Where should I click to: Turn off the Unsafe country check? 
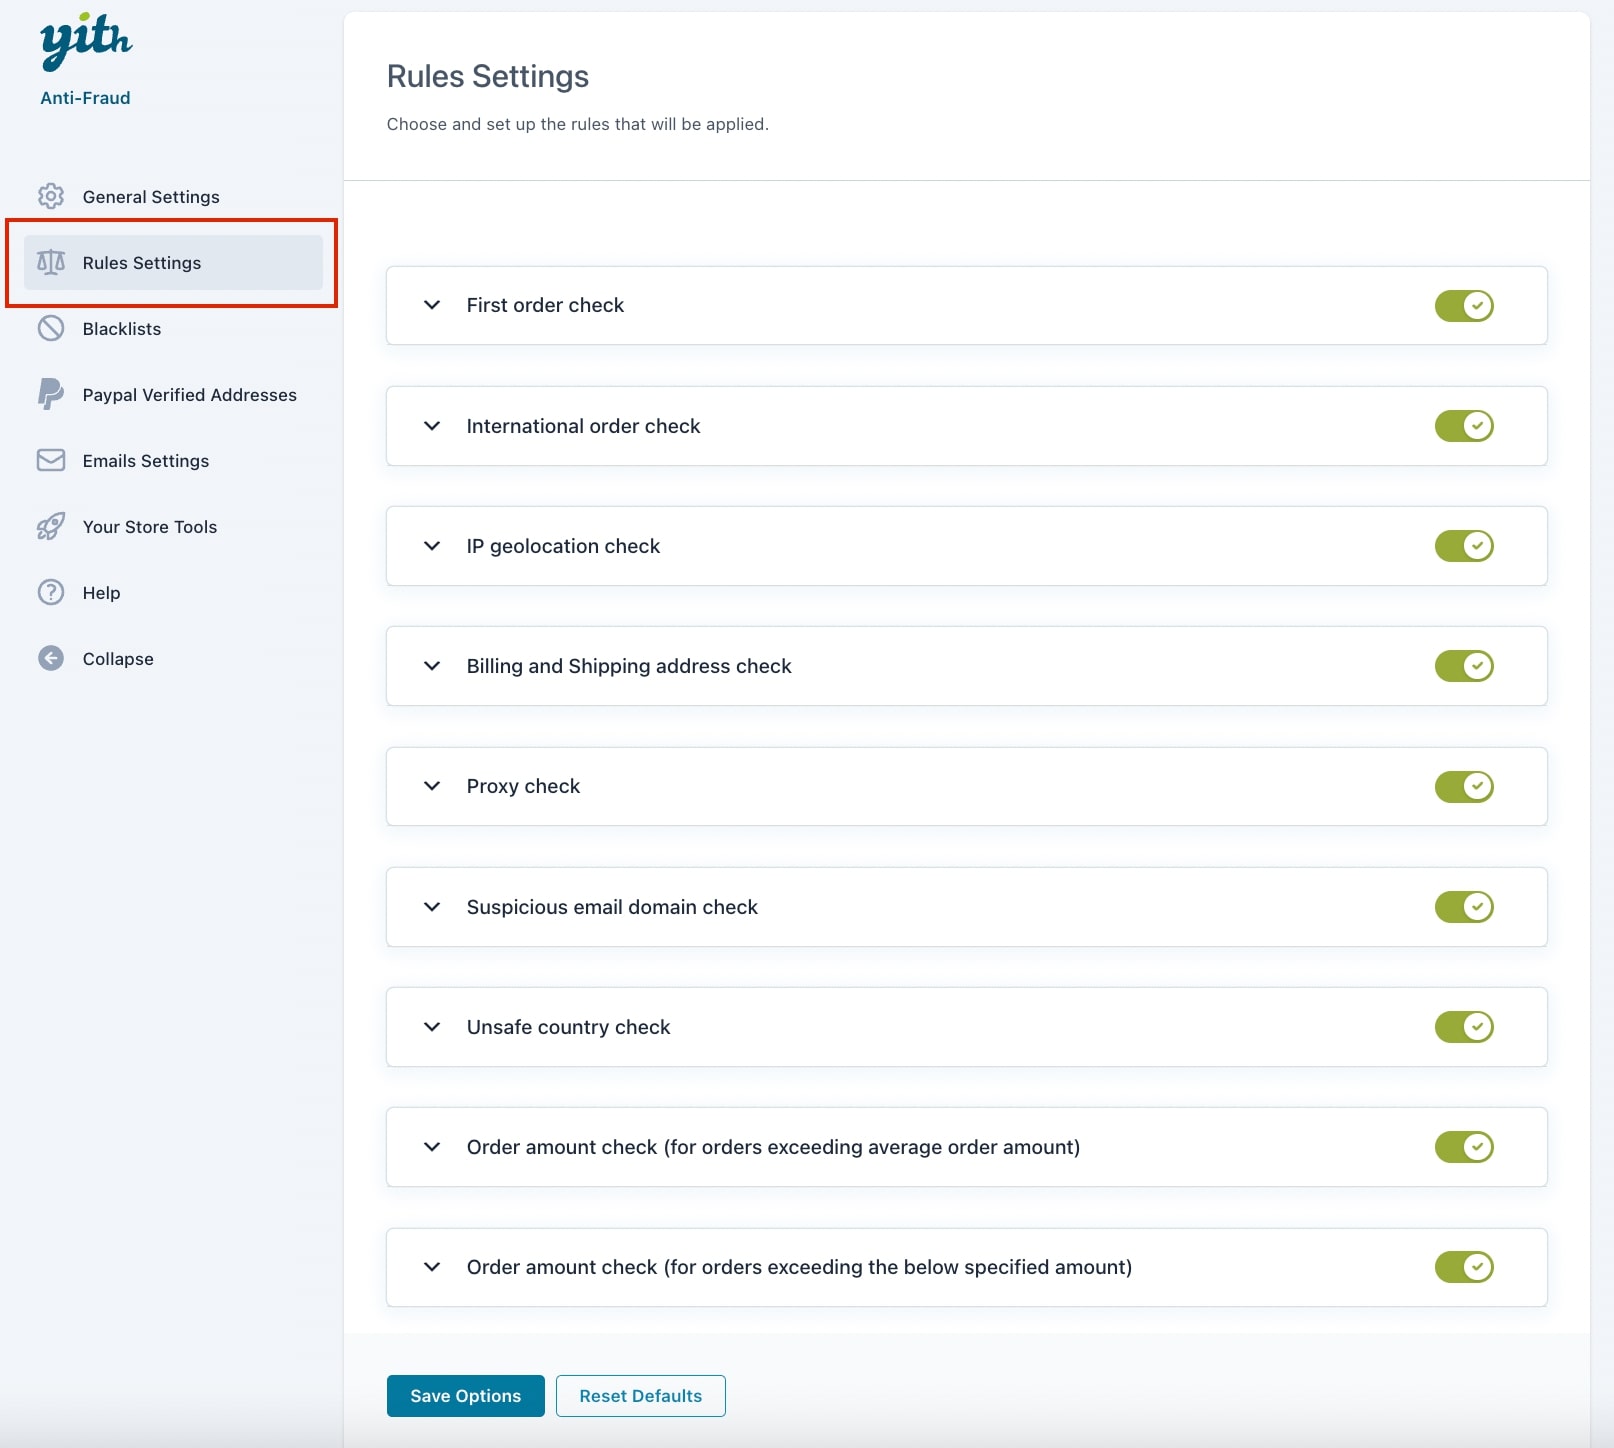(1464, 1026)
